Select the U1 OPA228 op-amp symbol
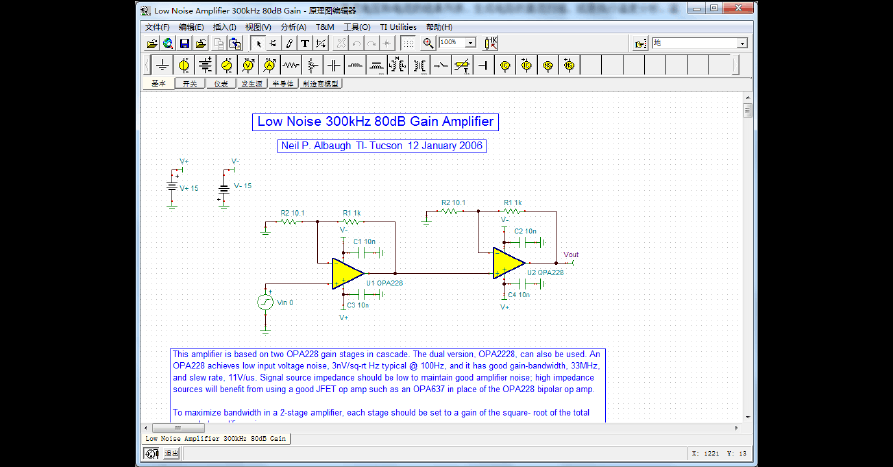Image resolution: width=893 pixels, height=467 pixels. pyautogui.click(x=347, y=273)
